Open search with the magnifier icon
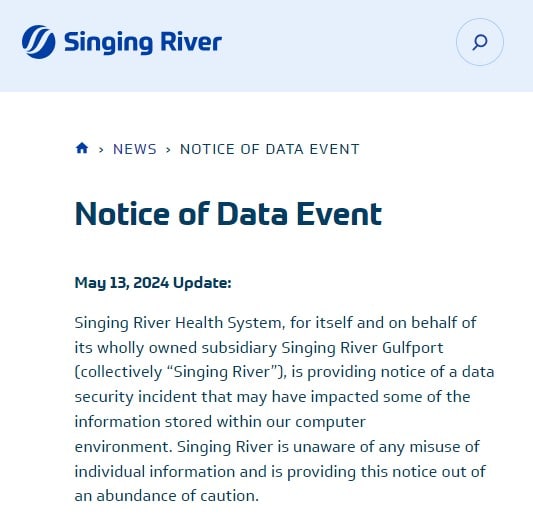The image size is (533, 520). (x=480, y=42)
